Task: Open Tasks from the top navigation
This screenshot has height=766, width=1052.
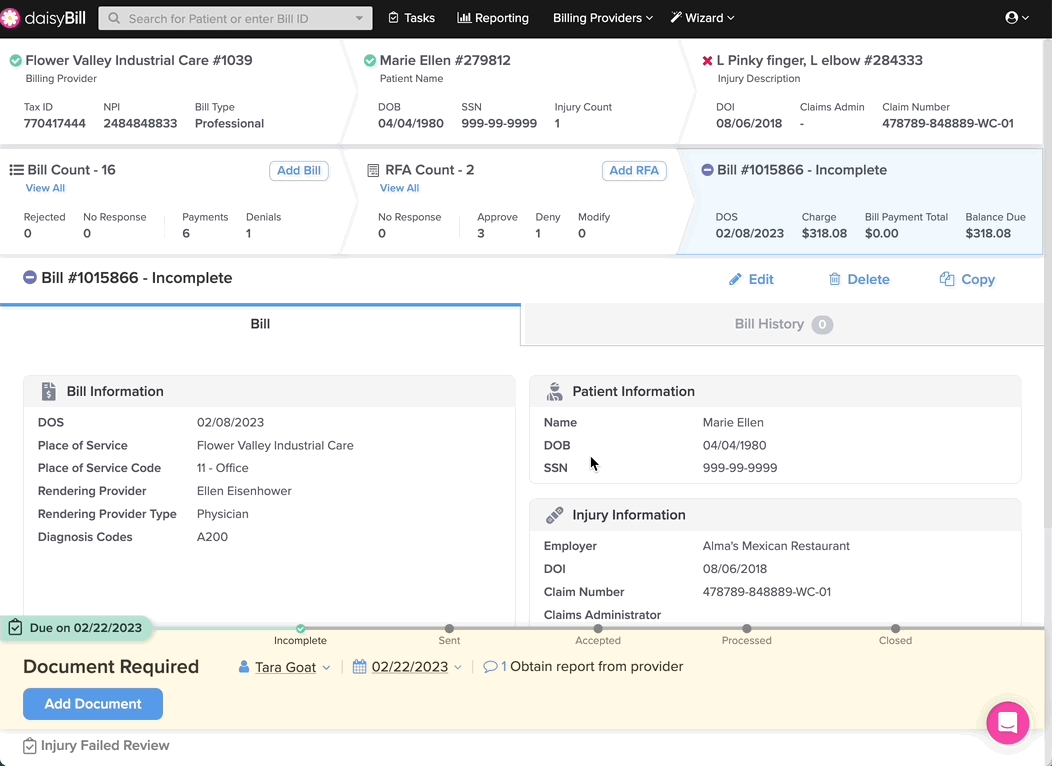Action: tap(412, 18)
